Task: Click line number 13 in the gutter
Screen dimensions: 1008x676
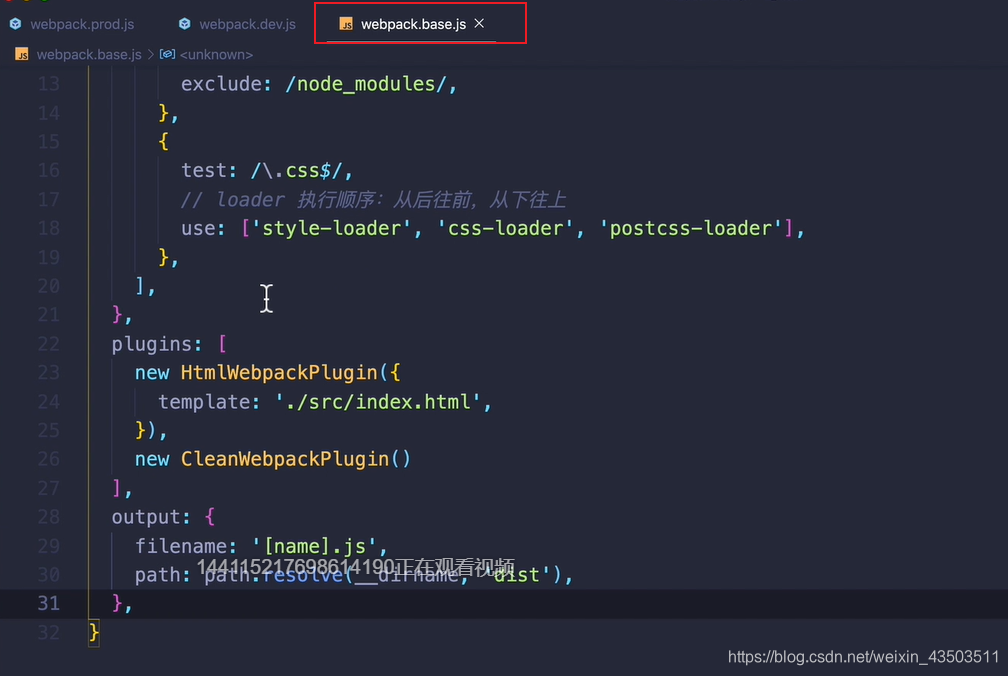Action: (x=48, y=84)
